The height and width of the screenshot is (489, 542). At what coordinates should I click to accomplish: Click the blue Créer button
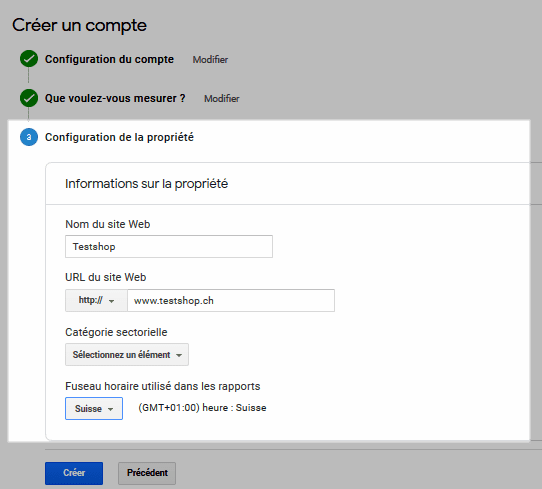point(74,473)
